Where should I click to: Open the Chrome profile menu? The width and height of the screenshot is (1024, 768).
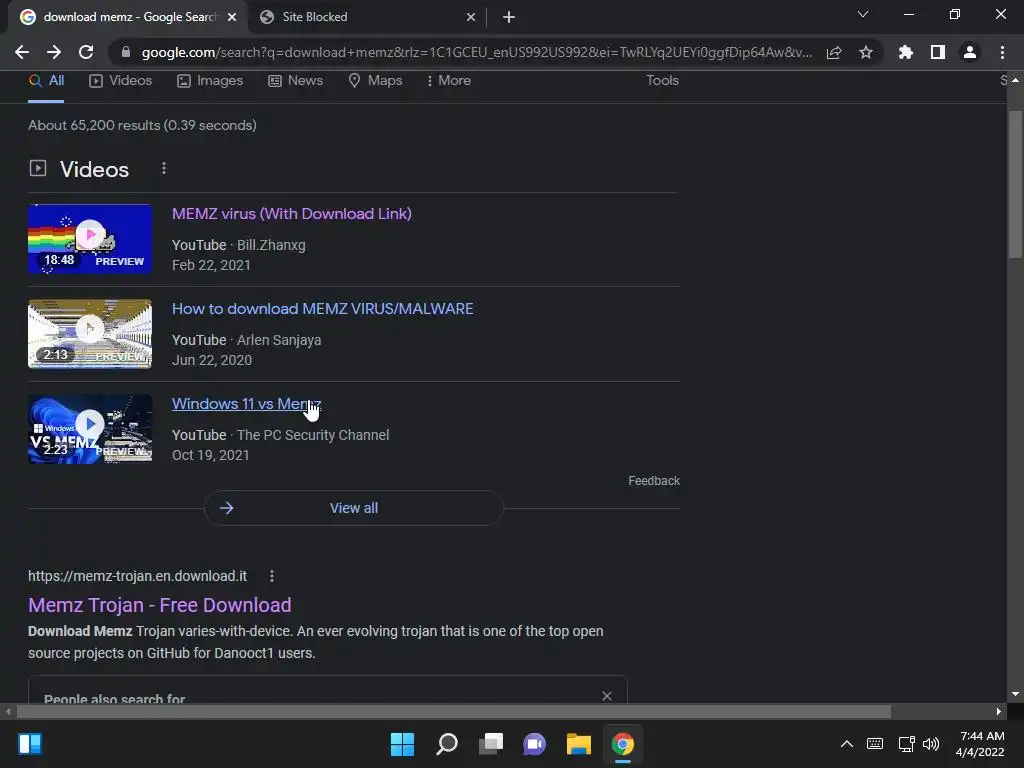pos(970,52)
